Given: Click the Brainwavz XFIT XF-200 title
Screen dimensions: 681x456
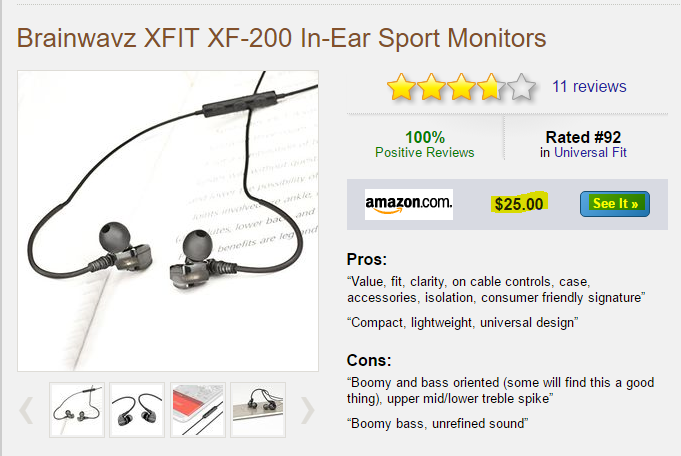Looking at the screenshot, I should click(281, 38).
